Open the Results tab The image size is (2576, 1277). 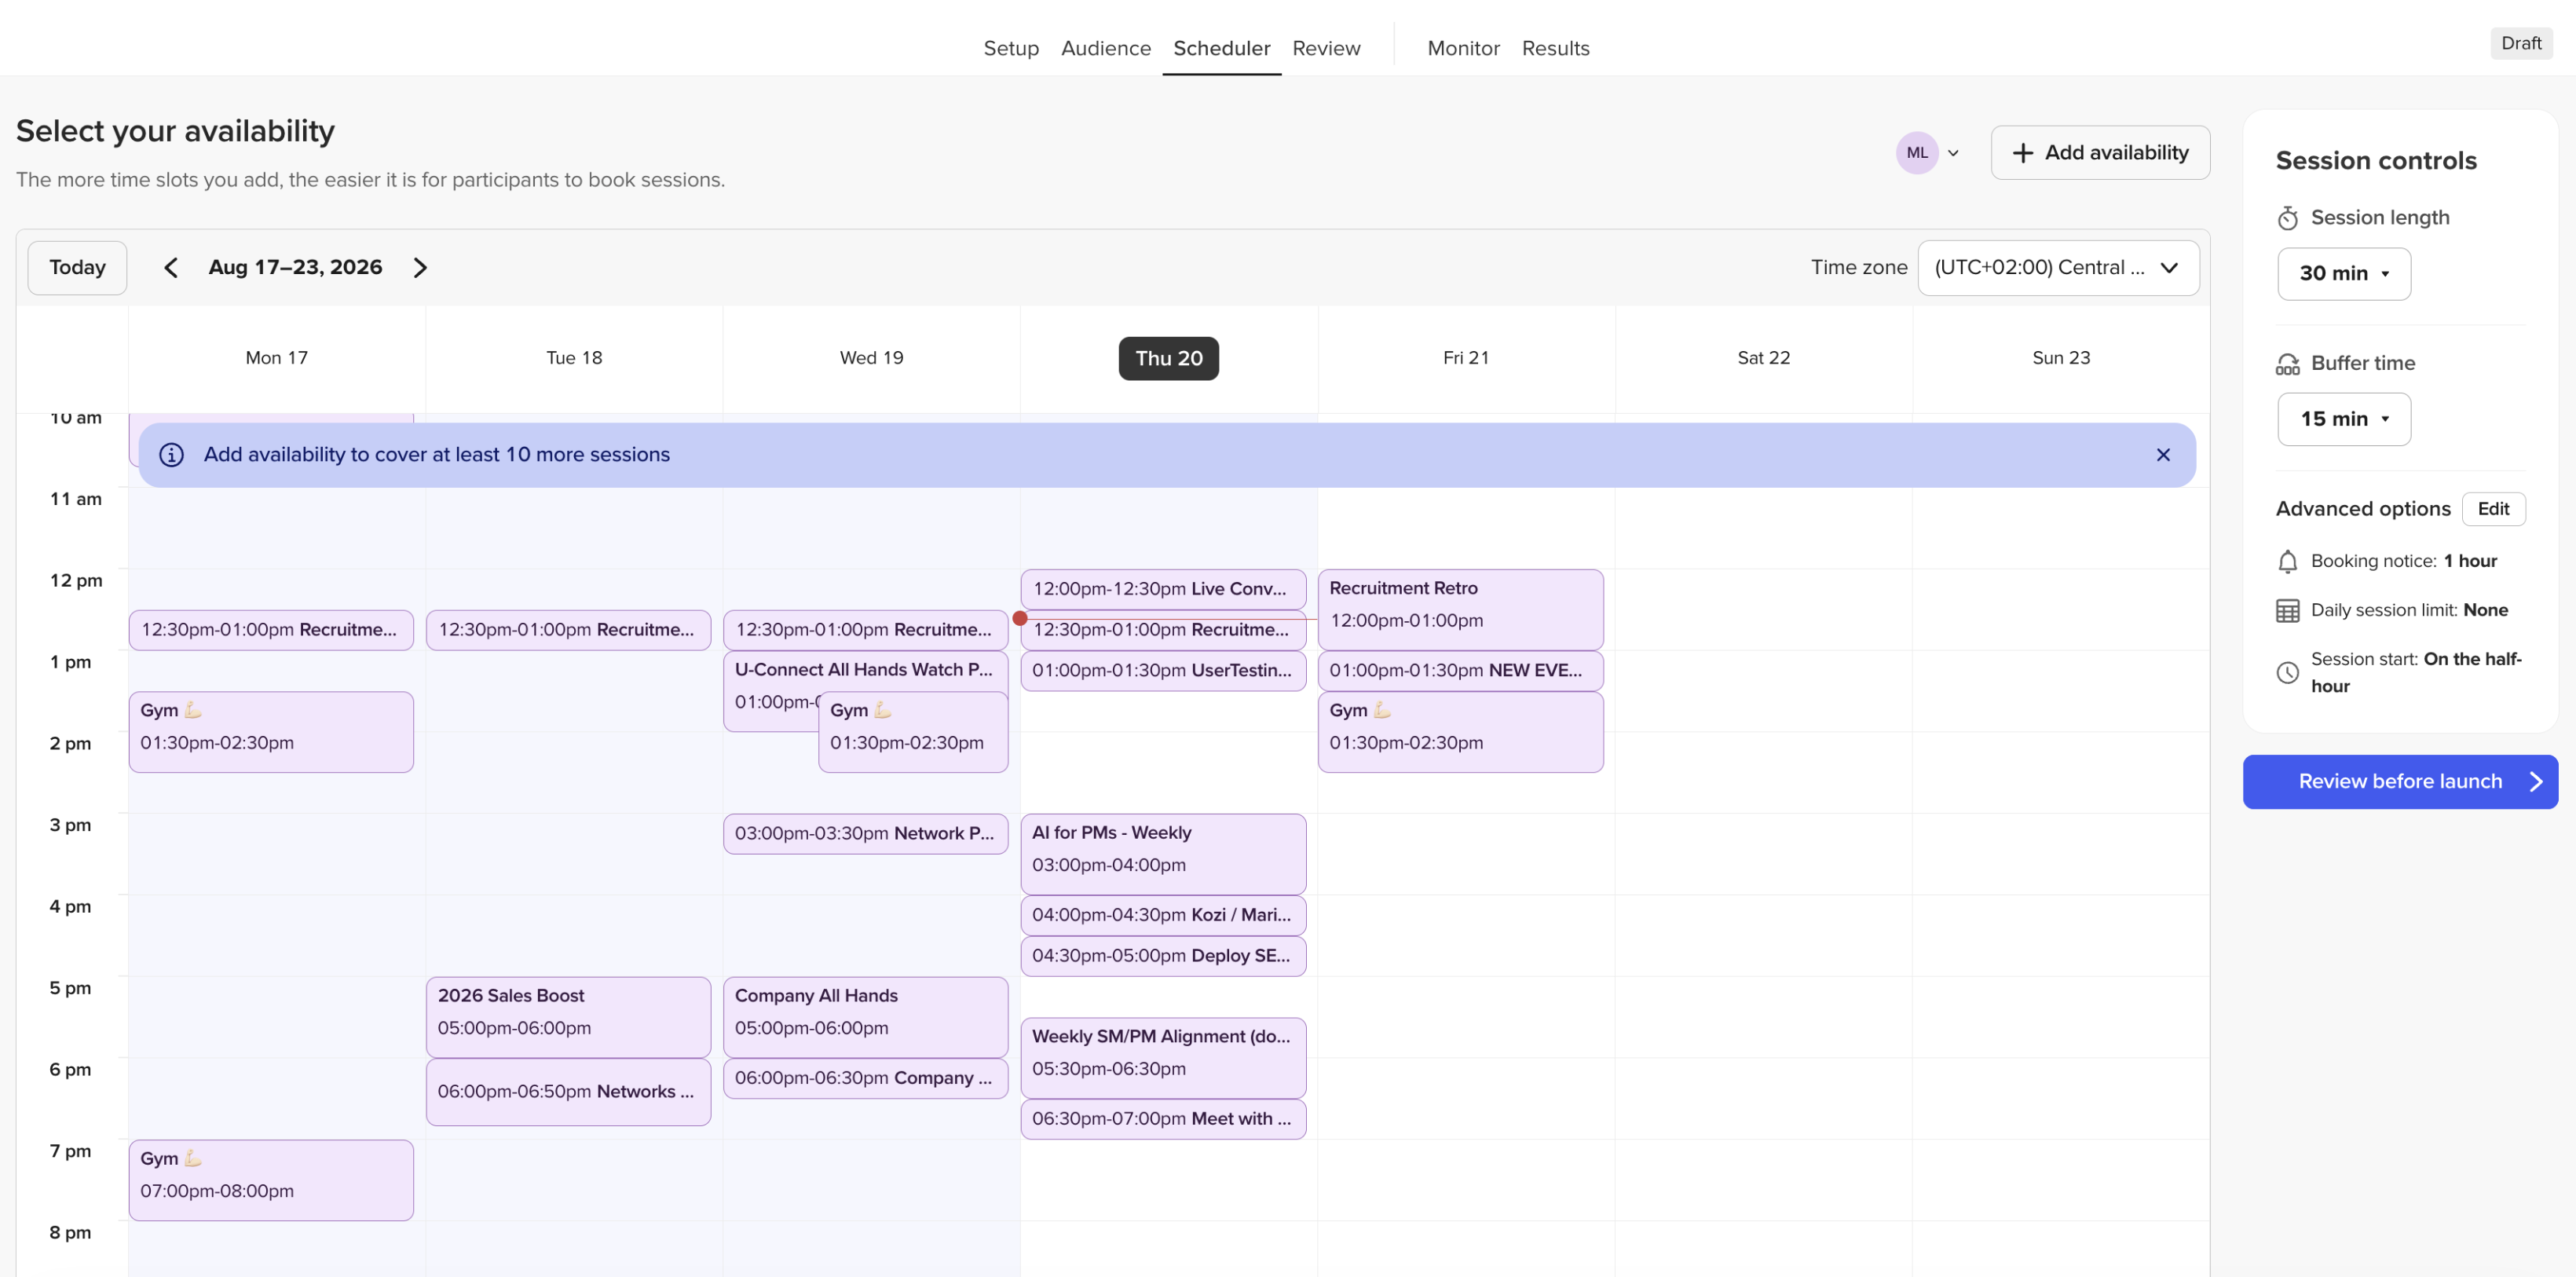1555,48
